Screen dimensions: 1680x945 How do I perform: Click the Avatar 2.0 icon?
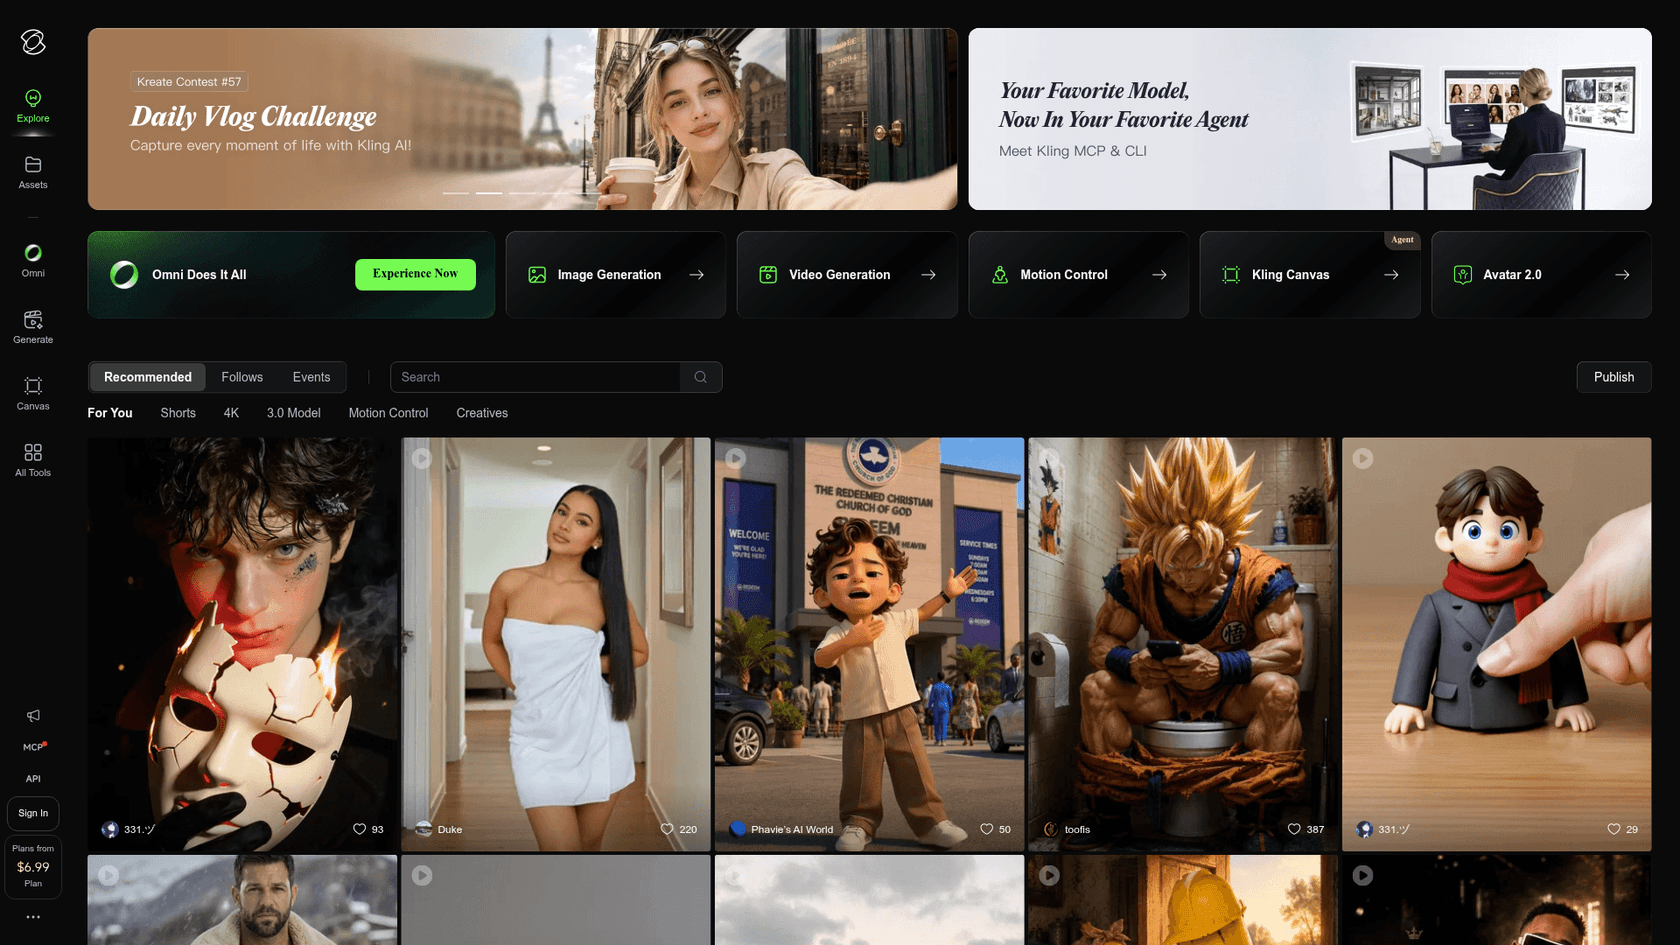pyautogui.click(x=1463, y=275)
